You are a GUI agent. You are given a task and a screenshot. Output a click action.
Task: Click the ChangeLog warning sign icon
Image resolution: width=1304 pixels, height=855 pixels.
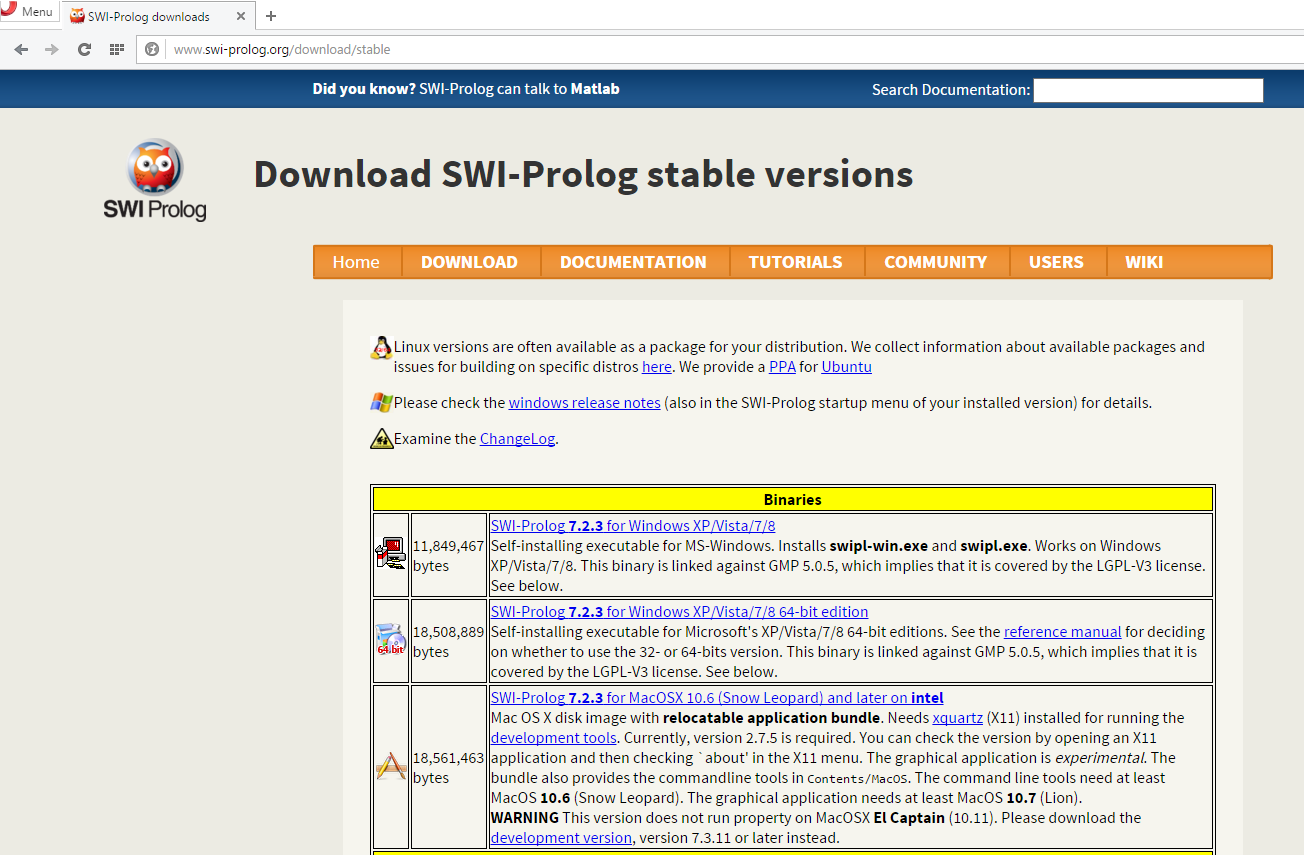coord(381,438)
